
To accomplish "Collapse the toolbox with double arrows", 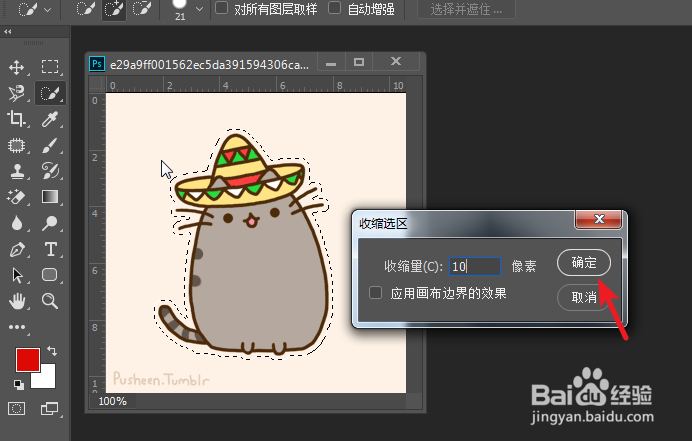I will point(8,32).
